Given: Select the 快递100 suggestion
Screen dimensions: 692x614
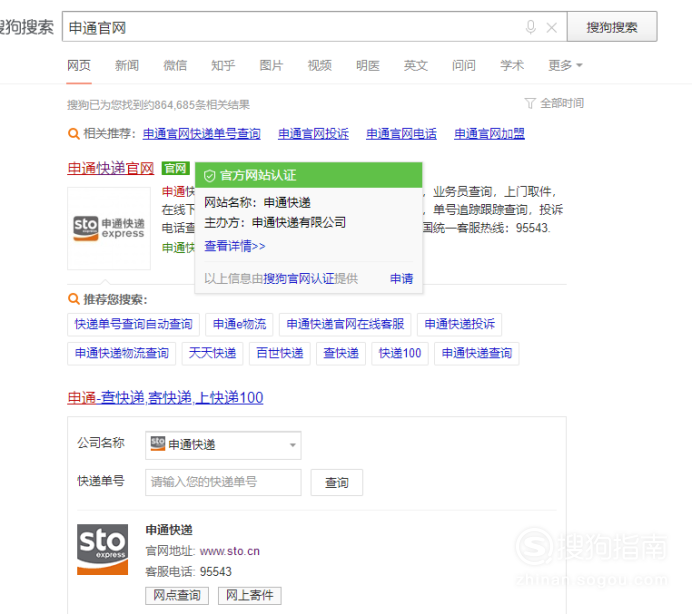Looking at the screenshot, I should (x=400, y=354).
